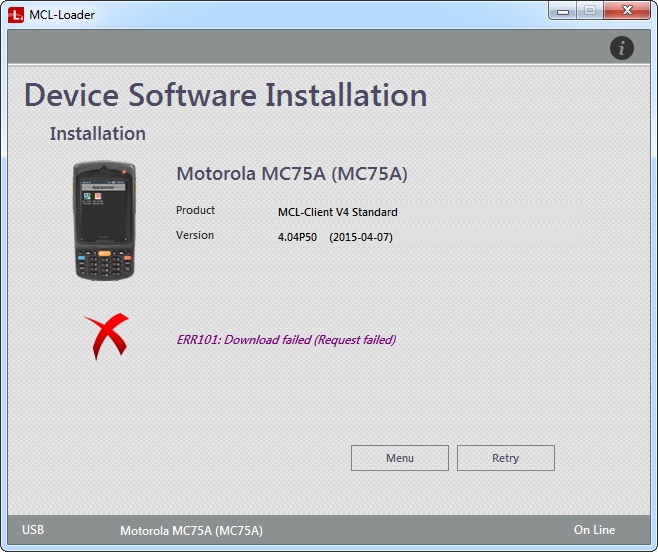The image size is (658, 552).
Task: Click the MCL-Loader app icon in title bar
Action: 15,14
